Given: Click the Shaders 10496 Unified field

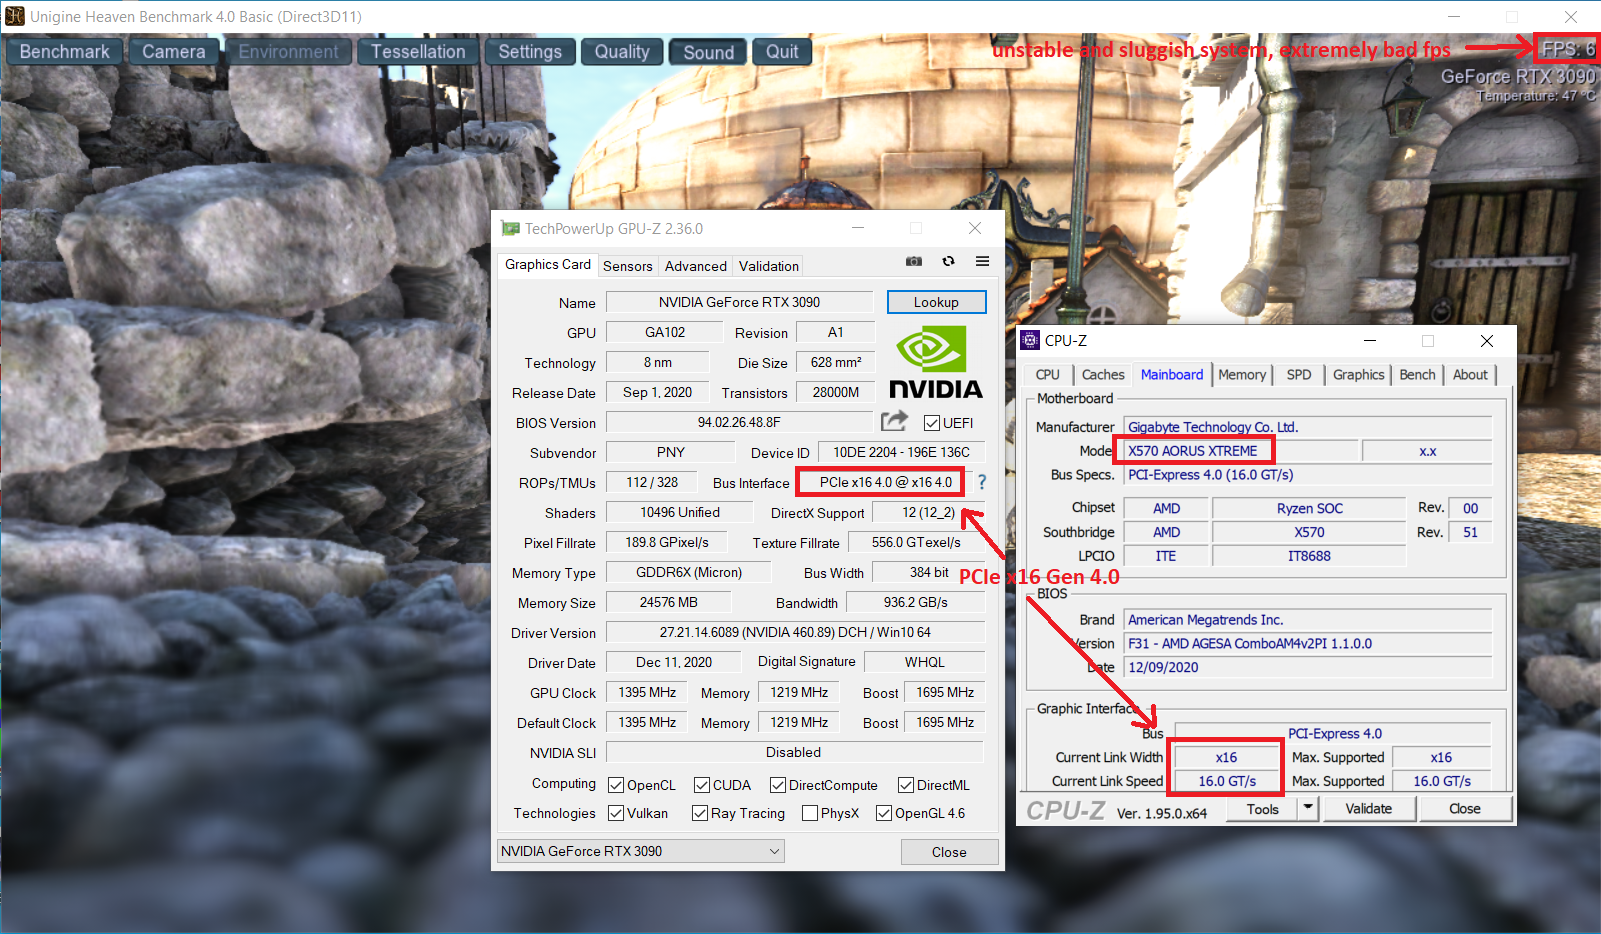Looking at the screenshot, I should [x=680, y=512].
